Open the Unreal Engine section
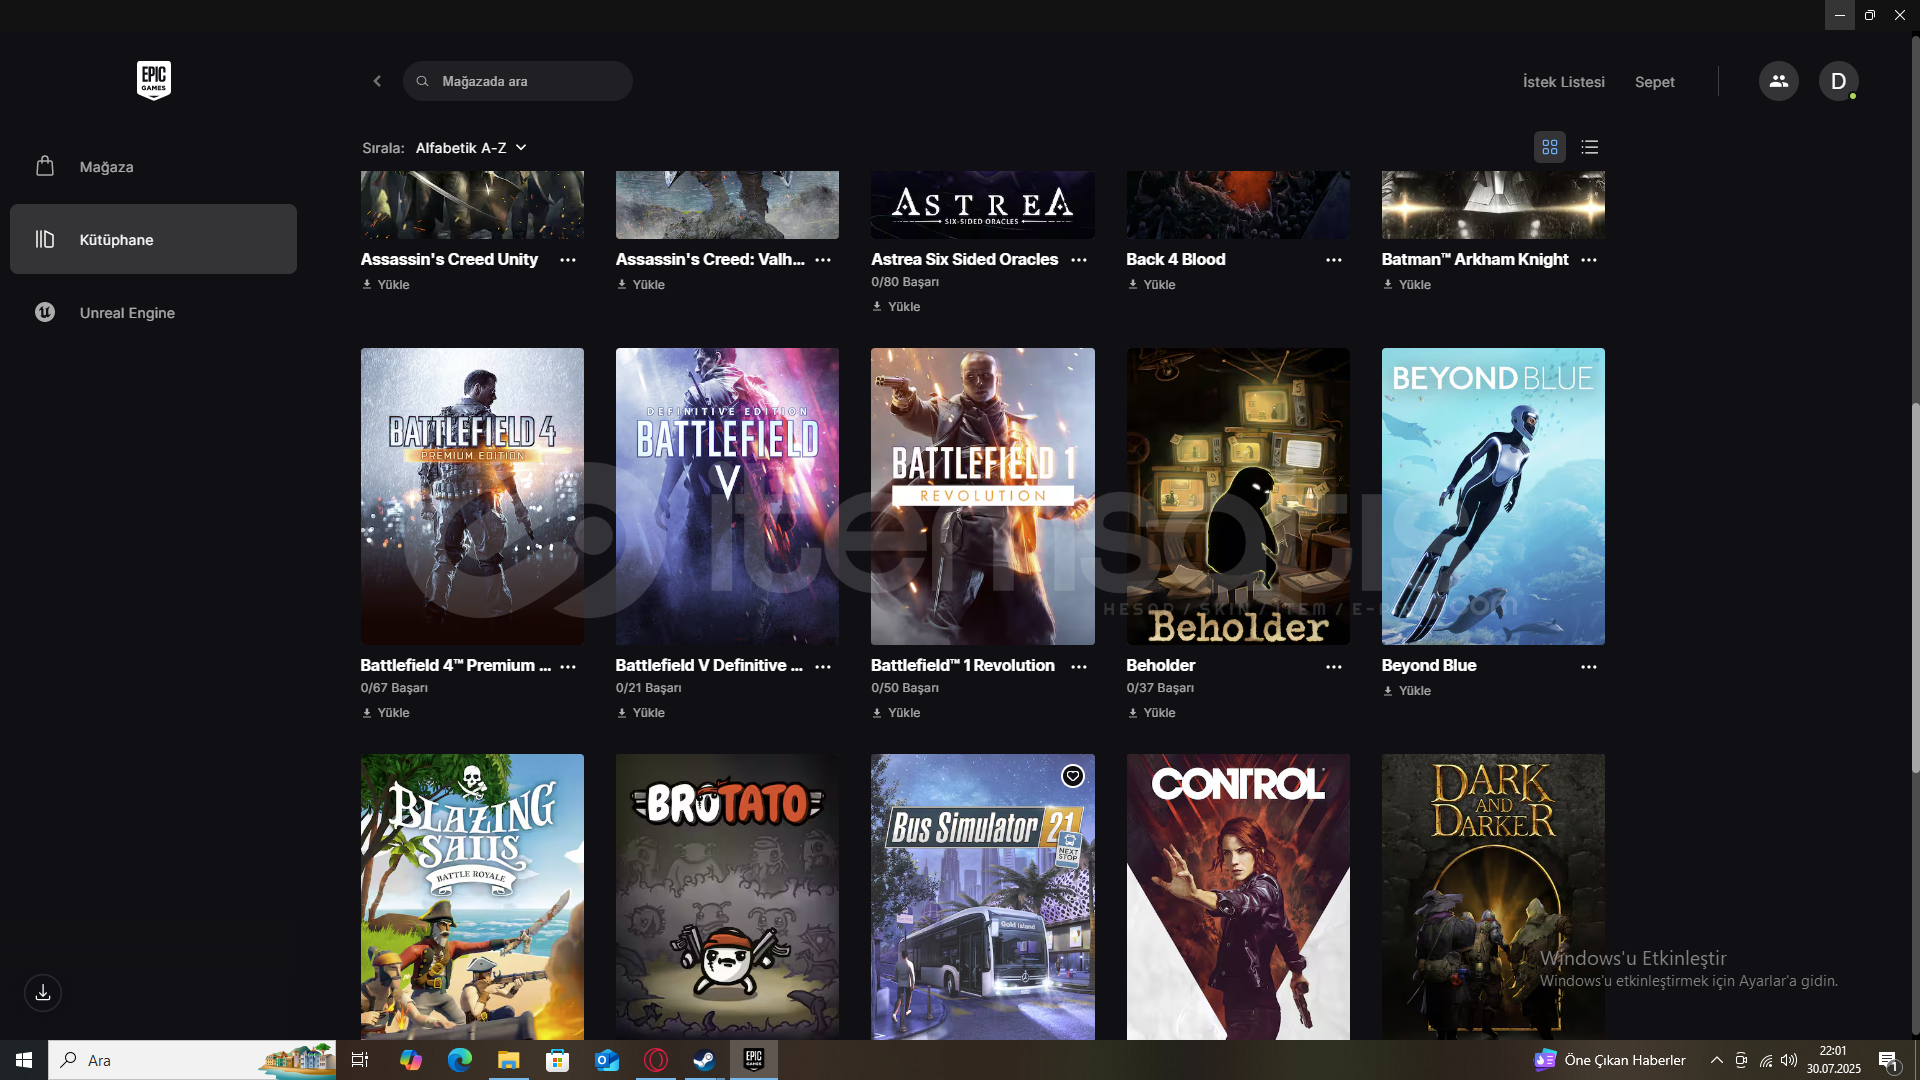1920x1080 pixels. [153, 312]
